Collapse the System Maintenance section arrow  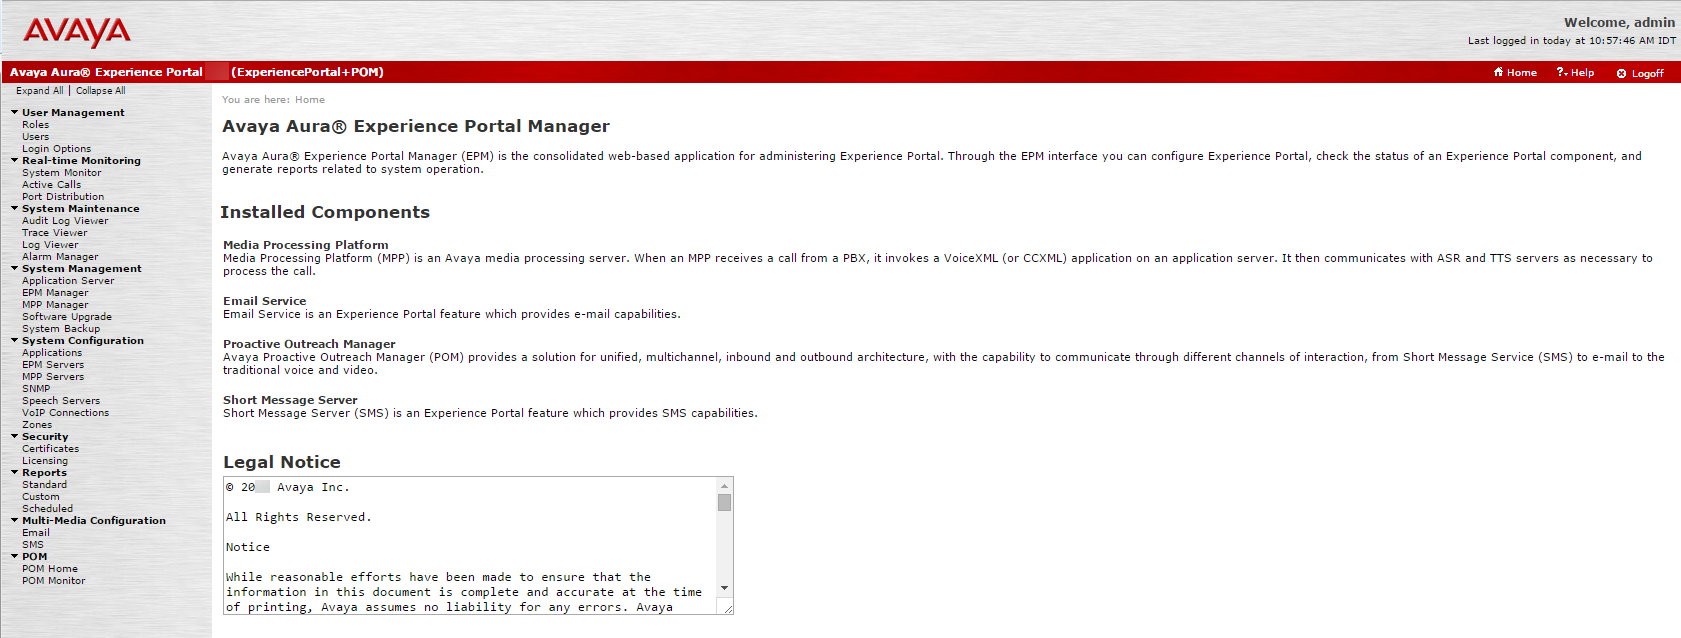click(x=14, y=208)
